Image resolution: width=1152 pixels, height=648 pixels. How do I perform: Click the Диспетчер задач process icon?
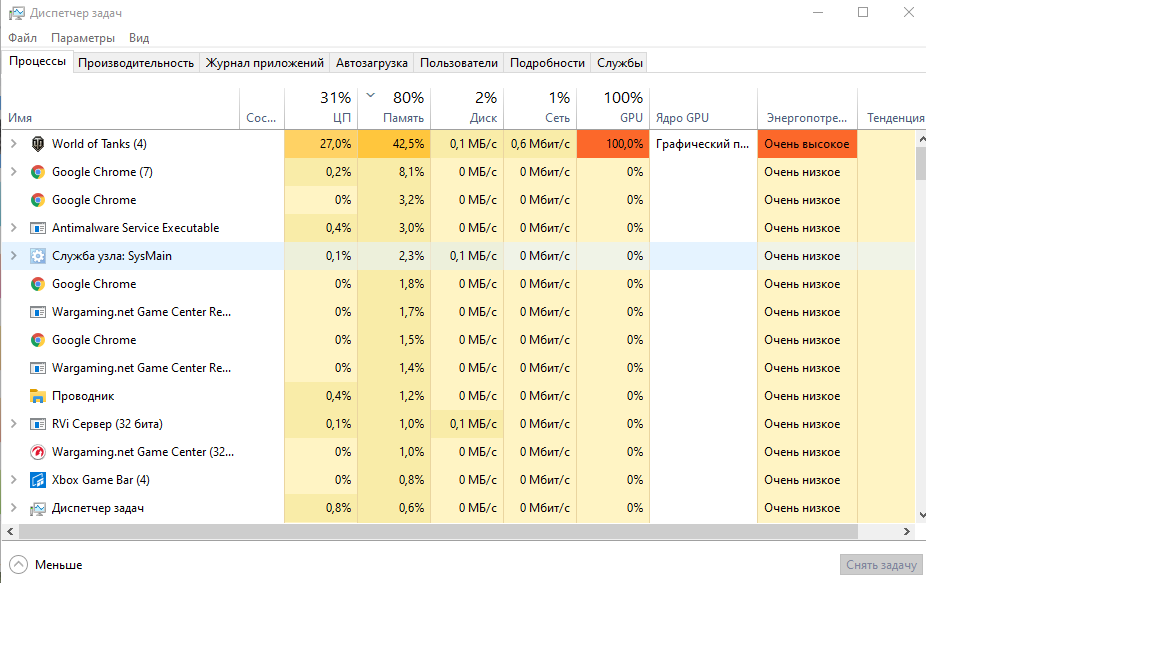point(38,508)
